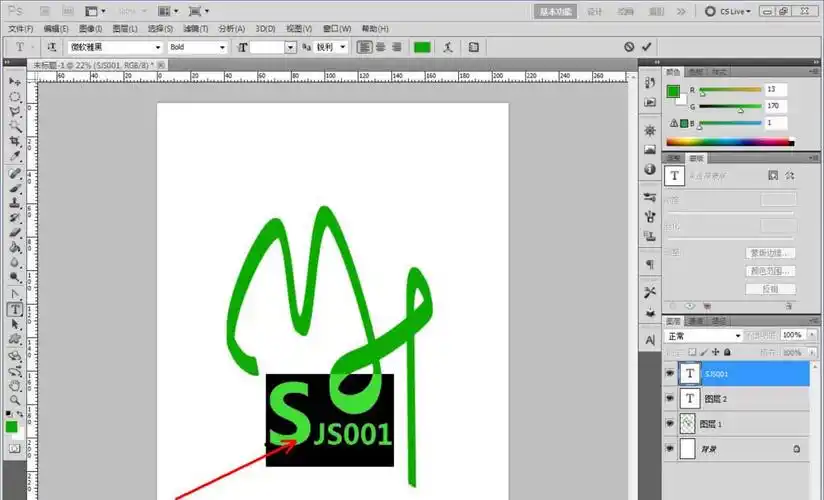This screenshot has height=500, width=824.
Task: Click the 颜色范围... button
Action: click(x=770, y=271)
